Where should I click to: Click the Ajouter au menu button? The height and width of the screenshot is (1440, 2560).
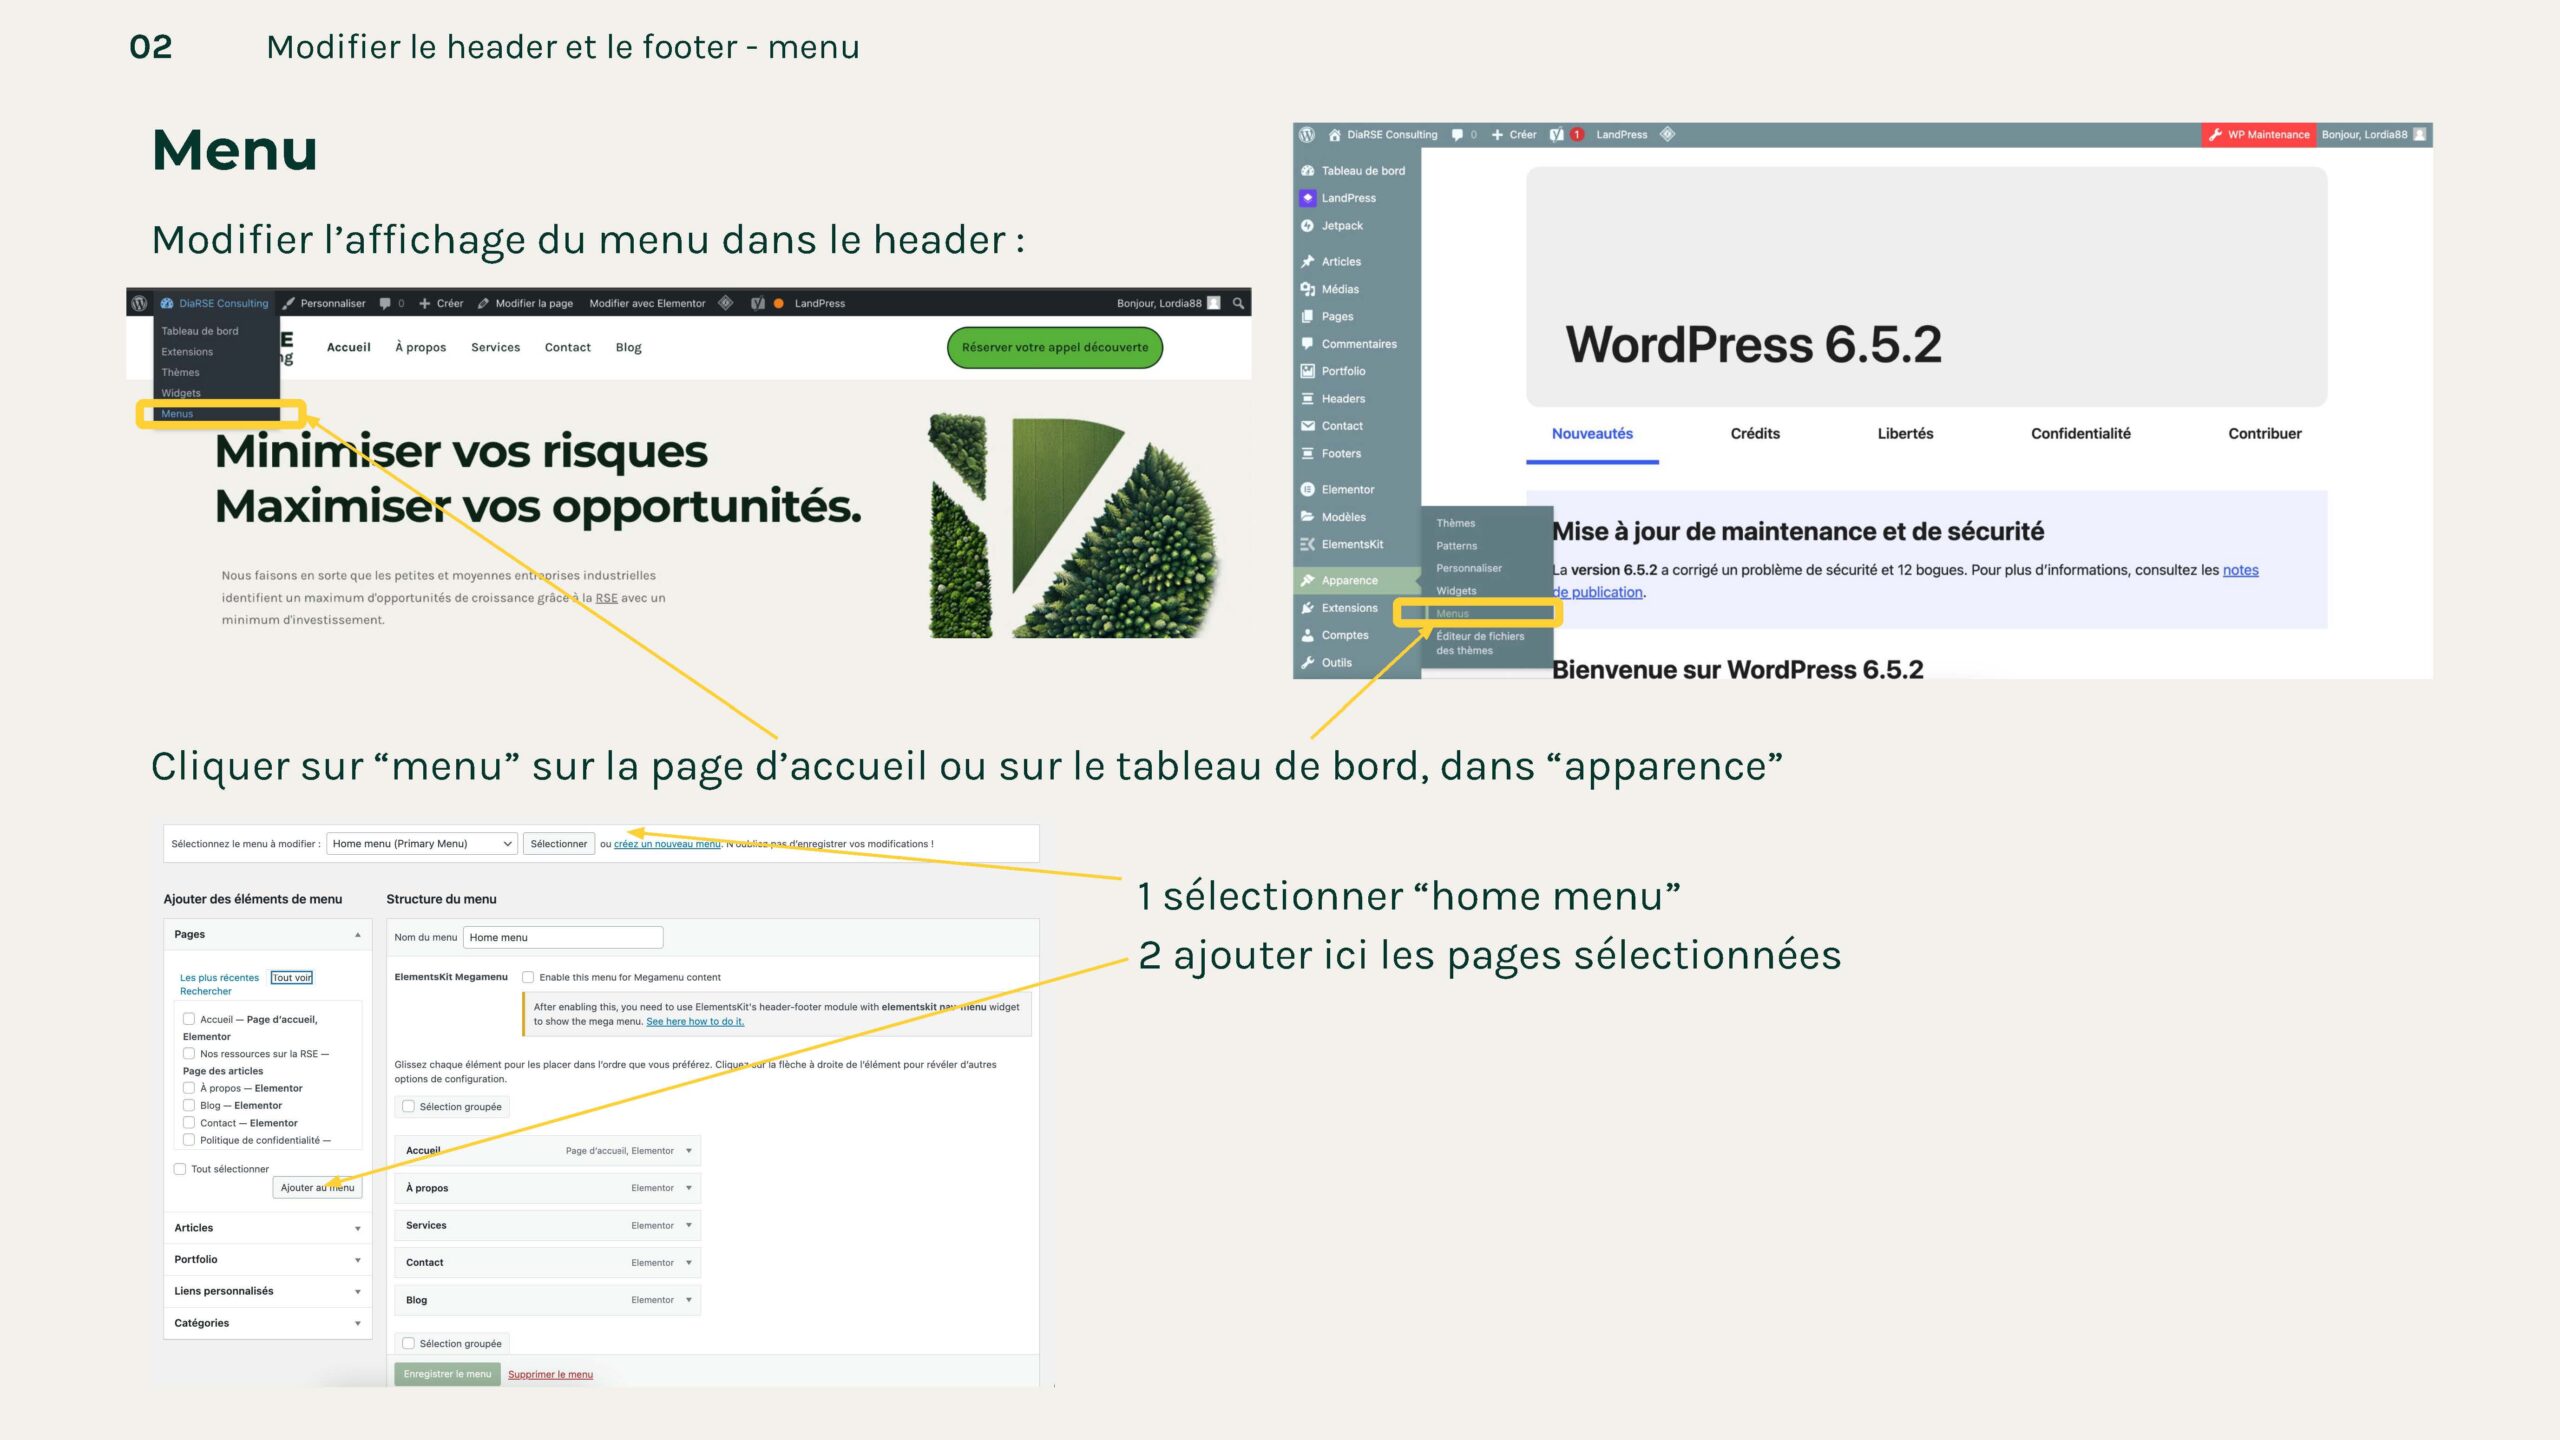click(x=317, y=1188)
